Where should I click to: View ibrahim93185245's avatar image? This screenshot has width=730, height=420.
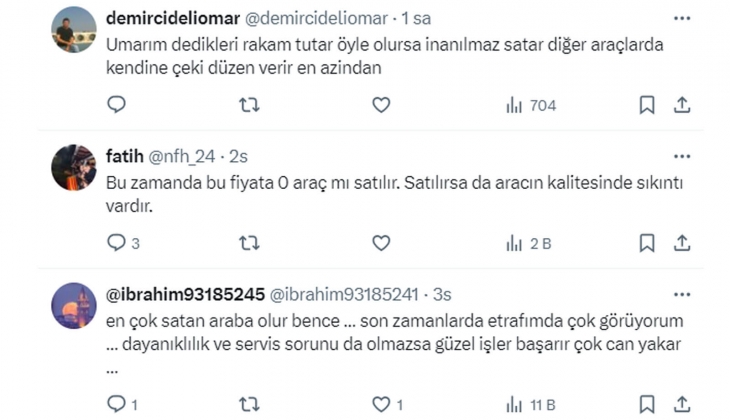pyautogui.click(x=73, y=304)
